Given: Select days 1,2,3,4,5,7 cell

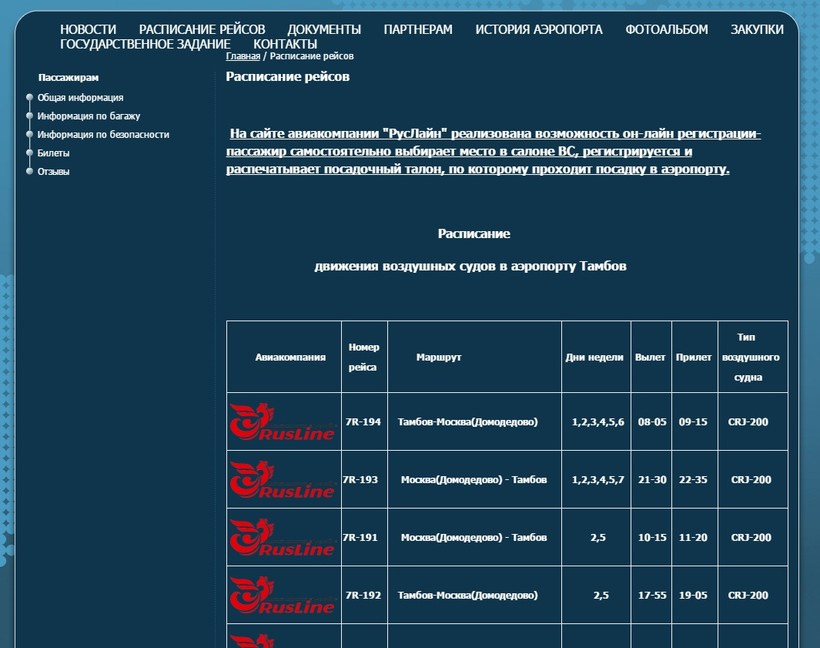Looking at the screenshot, I should tap(596, 480).
